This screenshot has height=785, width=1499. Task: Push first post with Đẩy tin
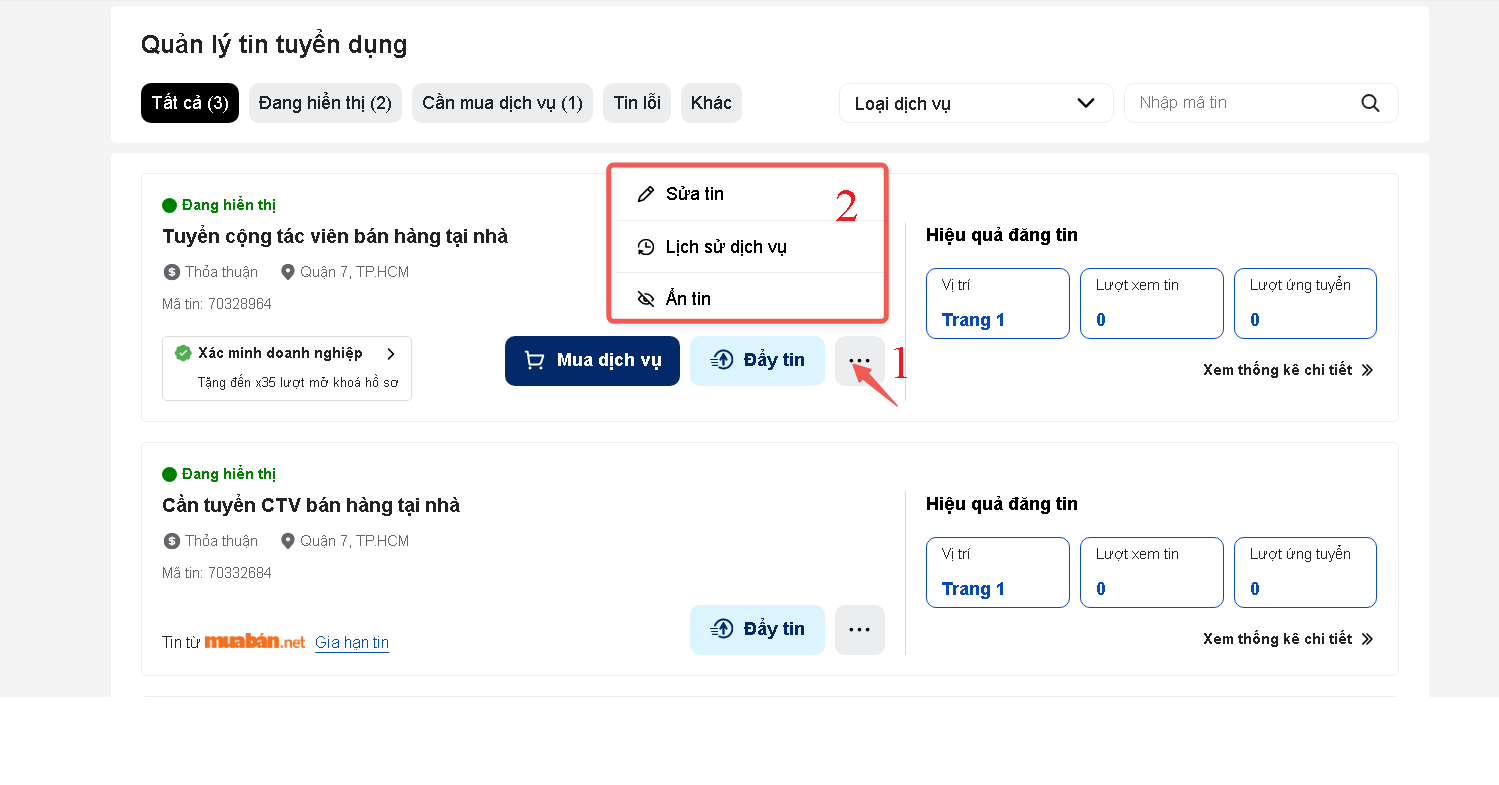757,361
